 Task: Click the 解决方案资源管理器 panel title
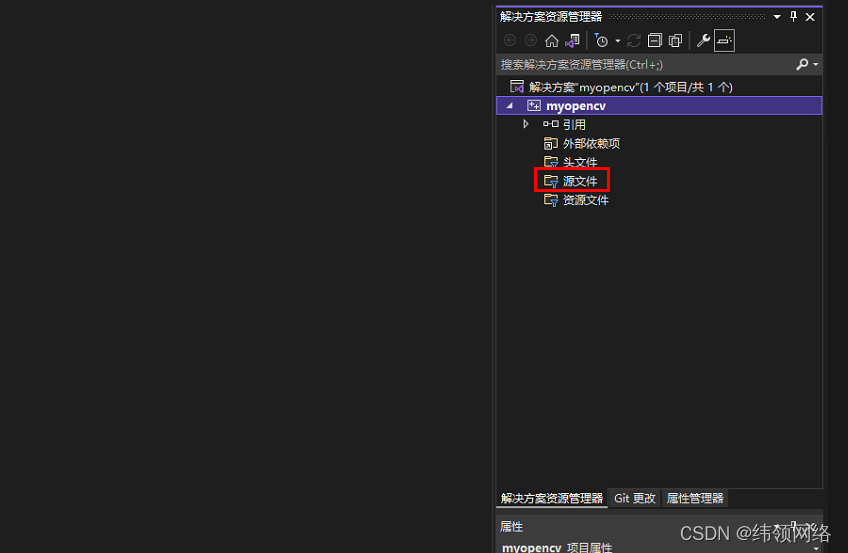pos(551,17)
